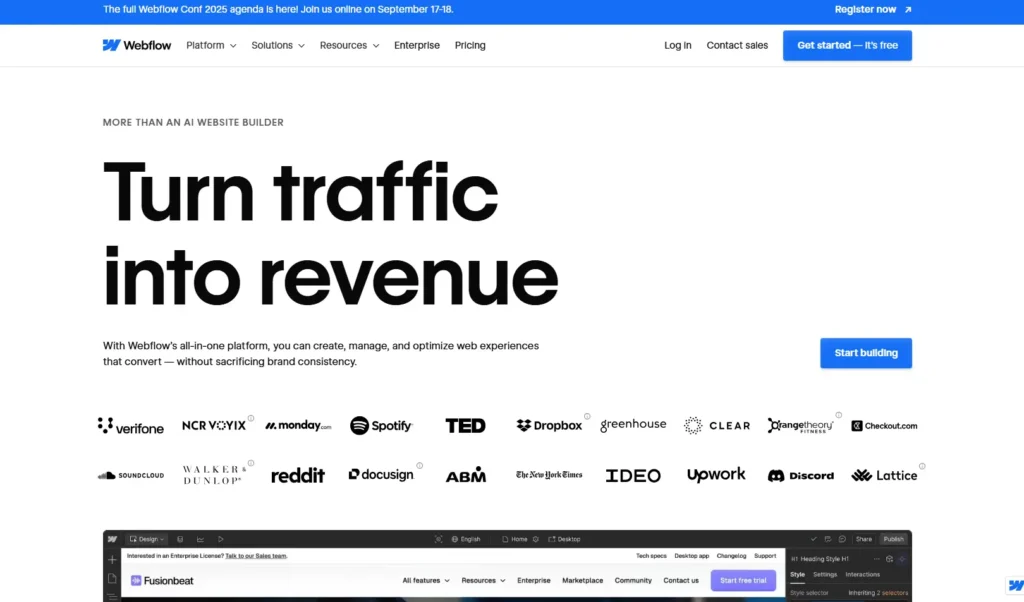Click the info icon next to Dropbox logo
This screenshot has width=1024, height=602.
[x=587, y=416]
